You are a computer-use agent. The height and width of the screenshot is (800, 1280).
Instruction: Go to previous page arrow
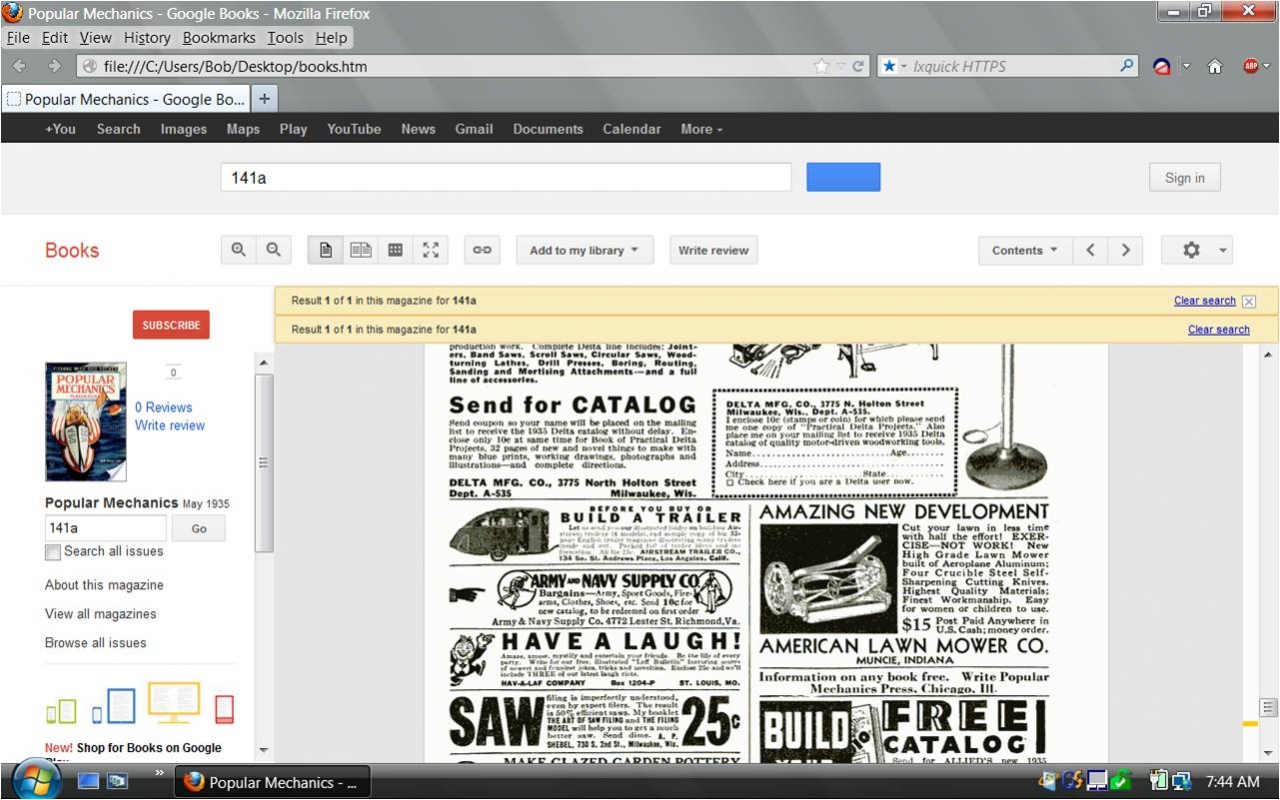[1091, 250]
